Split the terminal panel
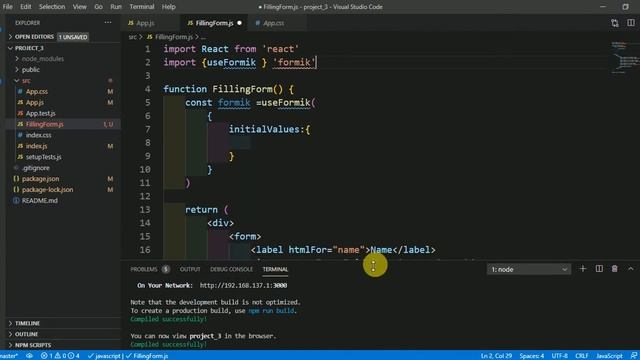This screenshot has width=640, height=360. coord(599,269)
